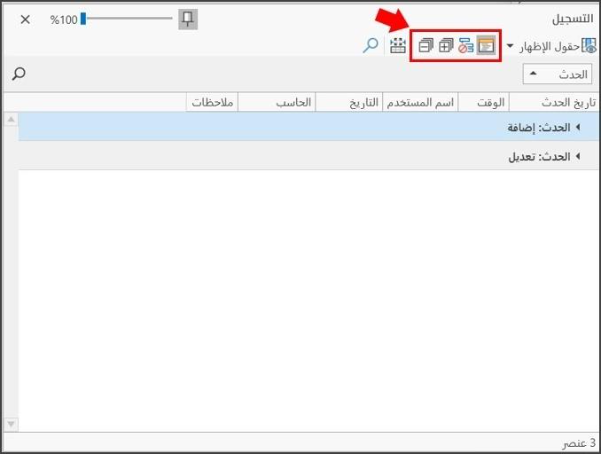This screenshot has height=454, width=601.
Task: Click the scrollbar down arrow
Action: 11,424
